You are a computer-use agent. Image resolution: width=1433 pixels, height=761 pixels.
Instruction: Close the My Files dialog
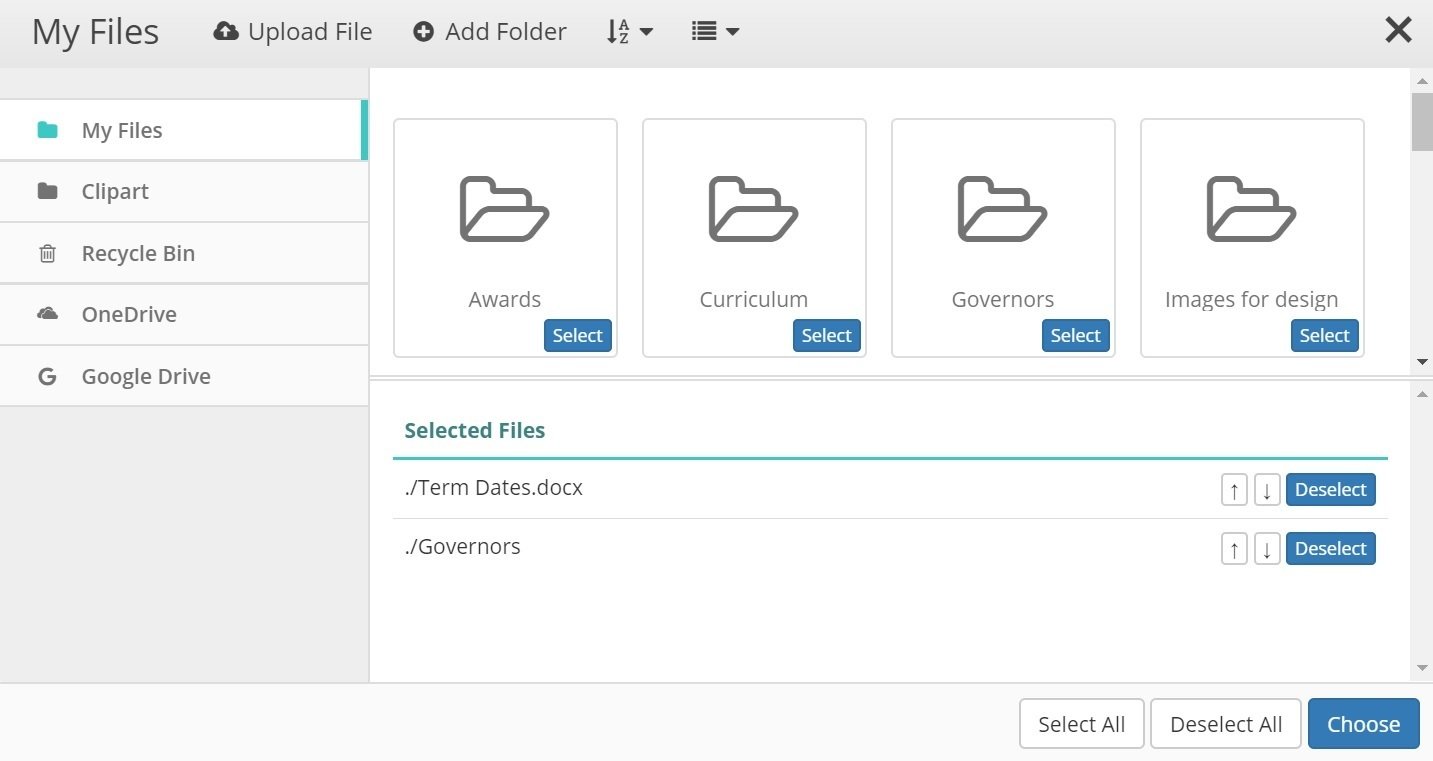[1398, 30]
